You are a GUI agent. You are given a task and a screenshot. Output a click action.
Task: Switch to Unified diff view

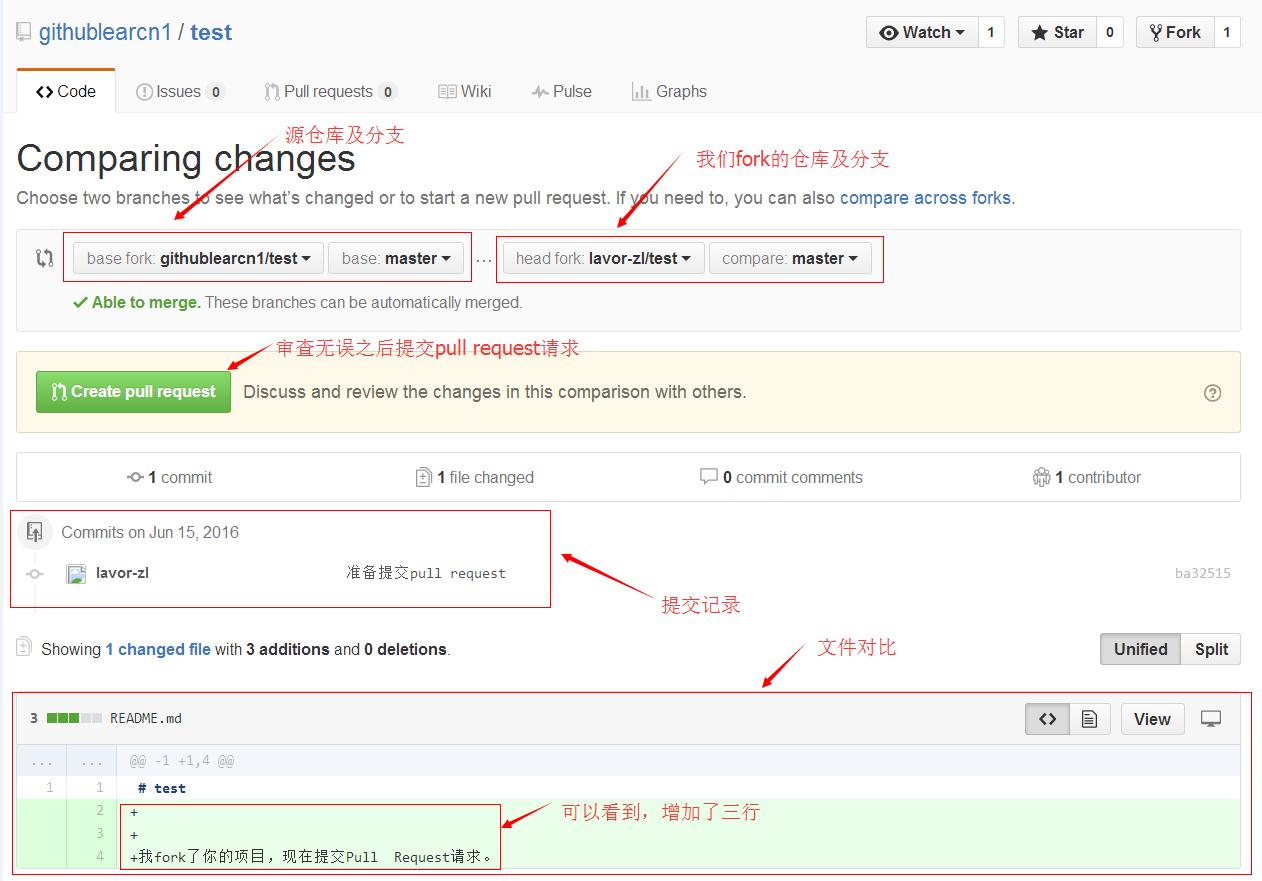(x=1139, y=649)
